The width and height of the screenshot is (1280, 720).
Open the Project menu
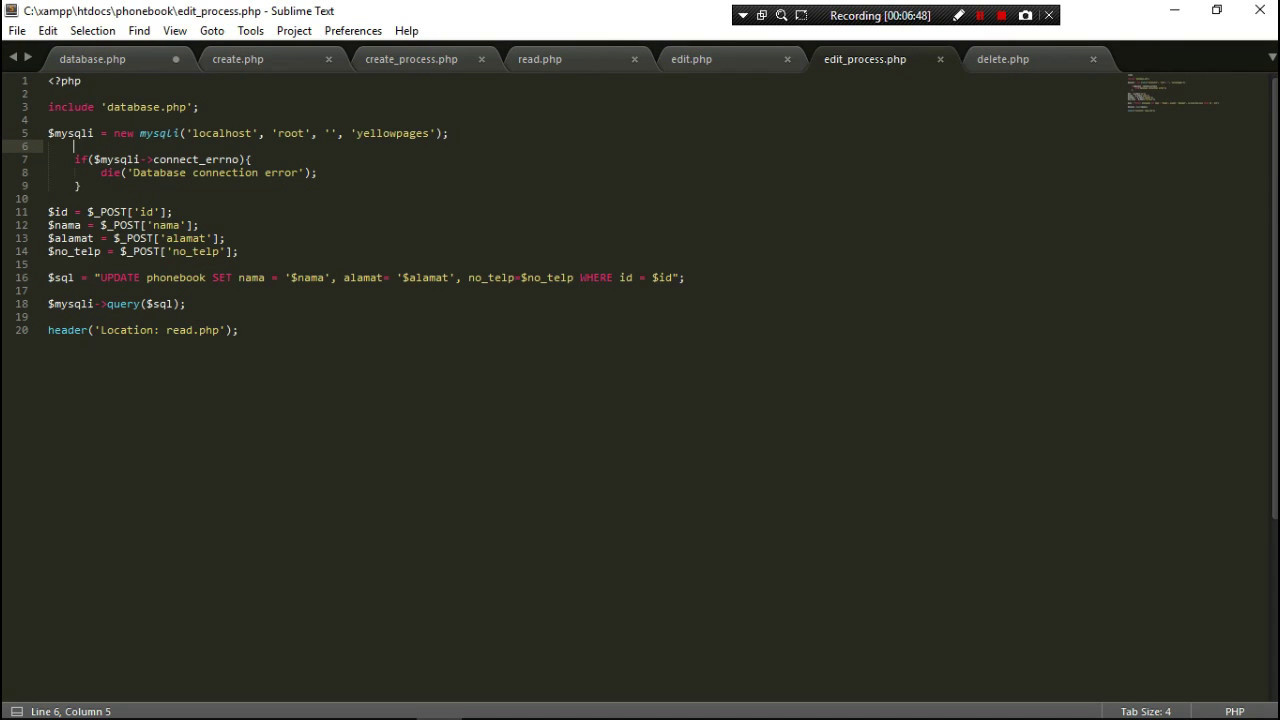[x=294, y=31]
